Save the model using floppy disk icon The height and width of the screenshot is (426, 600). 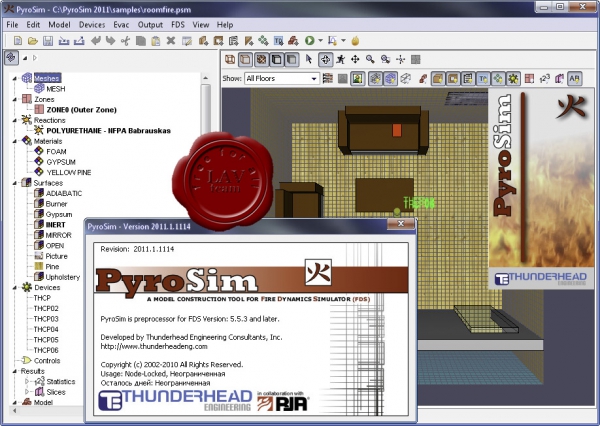pyautogui.click(x=48, y=41)
